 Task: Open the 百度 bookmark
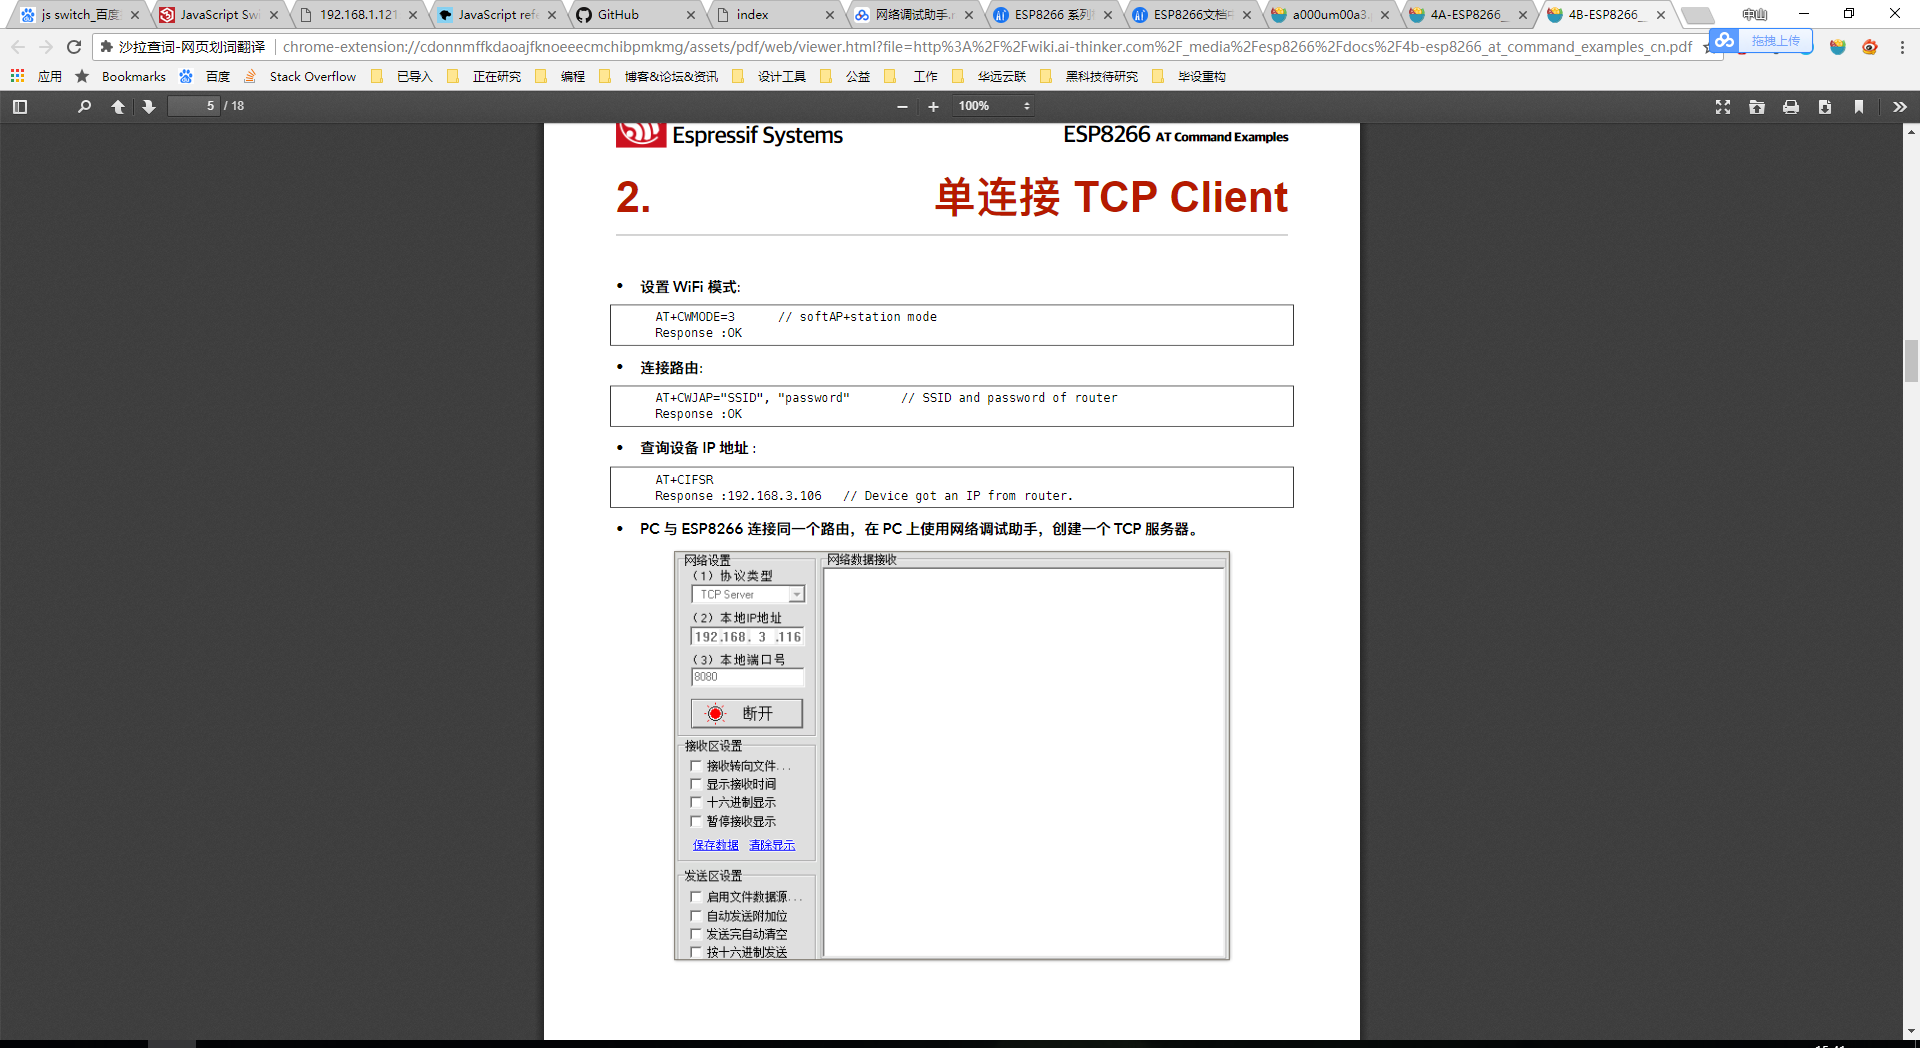[x=205, y=76]
